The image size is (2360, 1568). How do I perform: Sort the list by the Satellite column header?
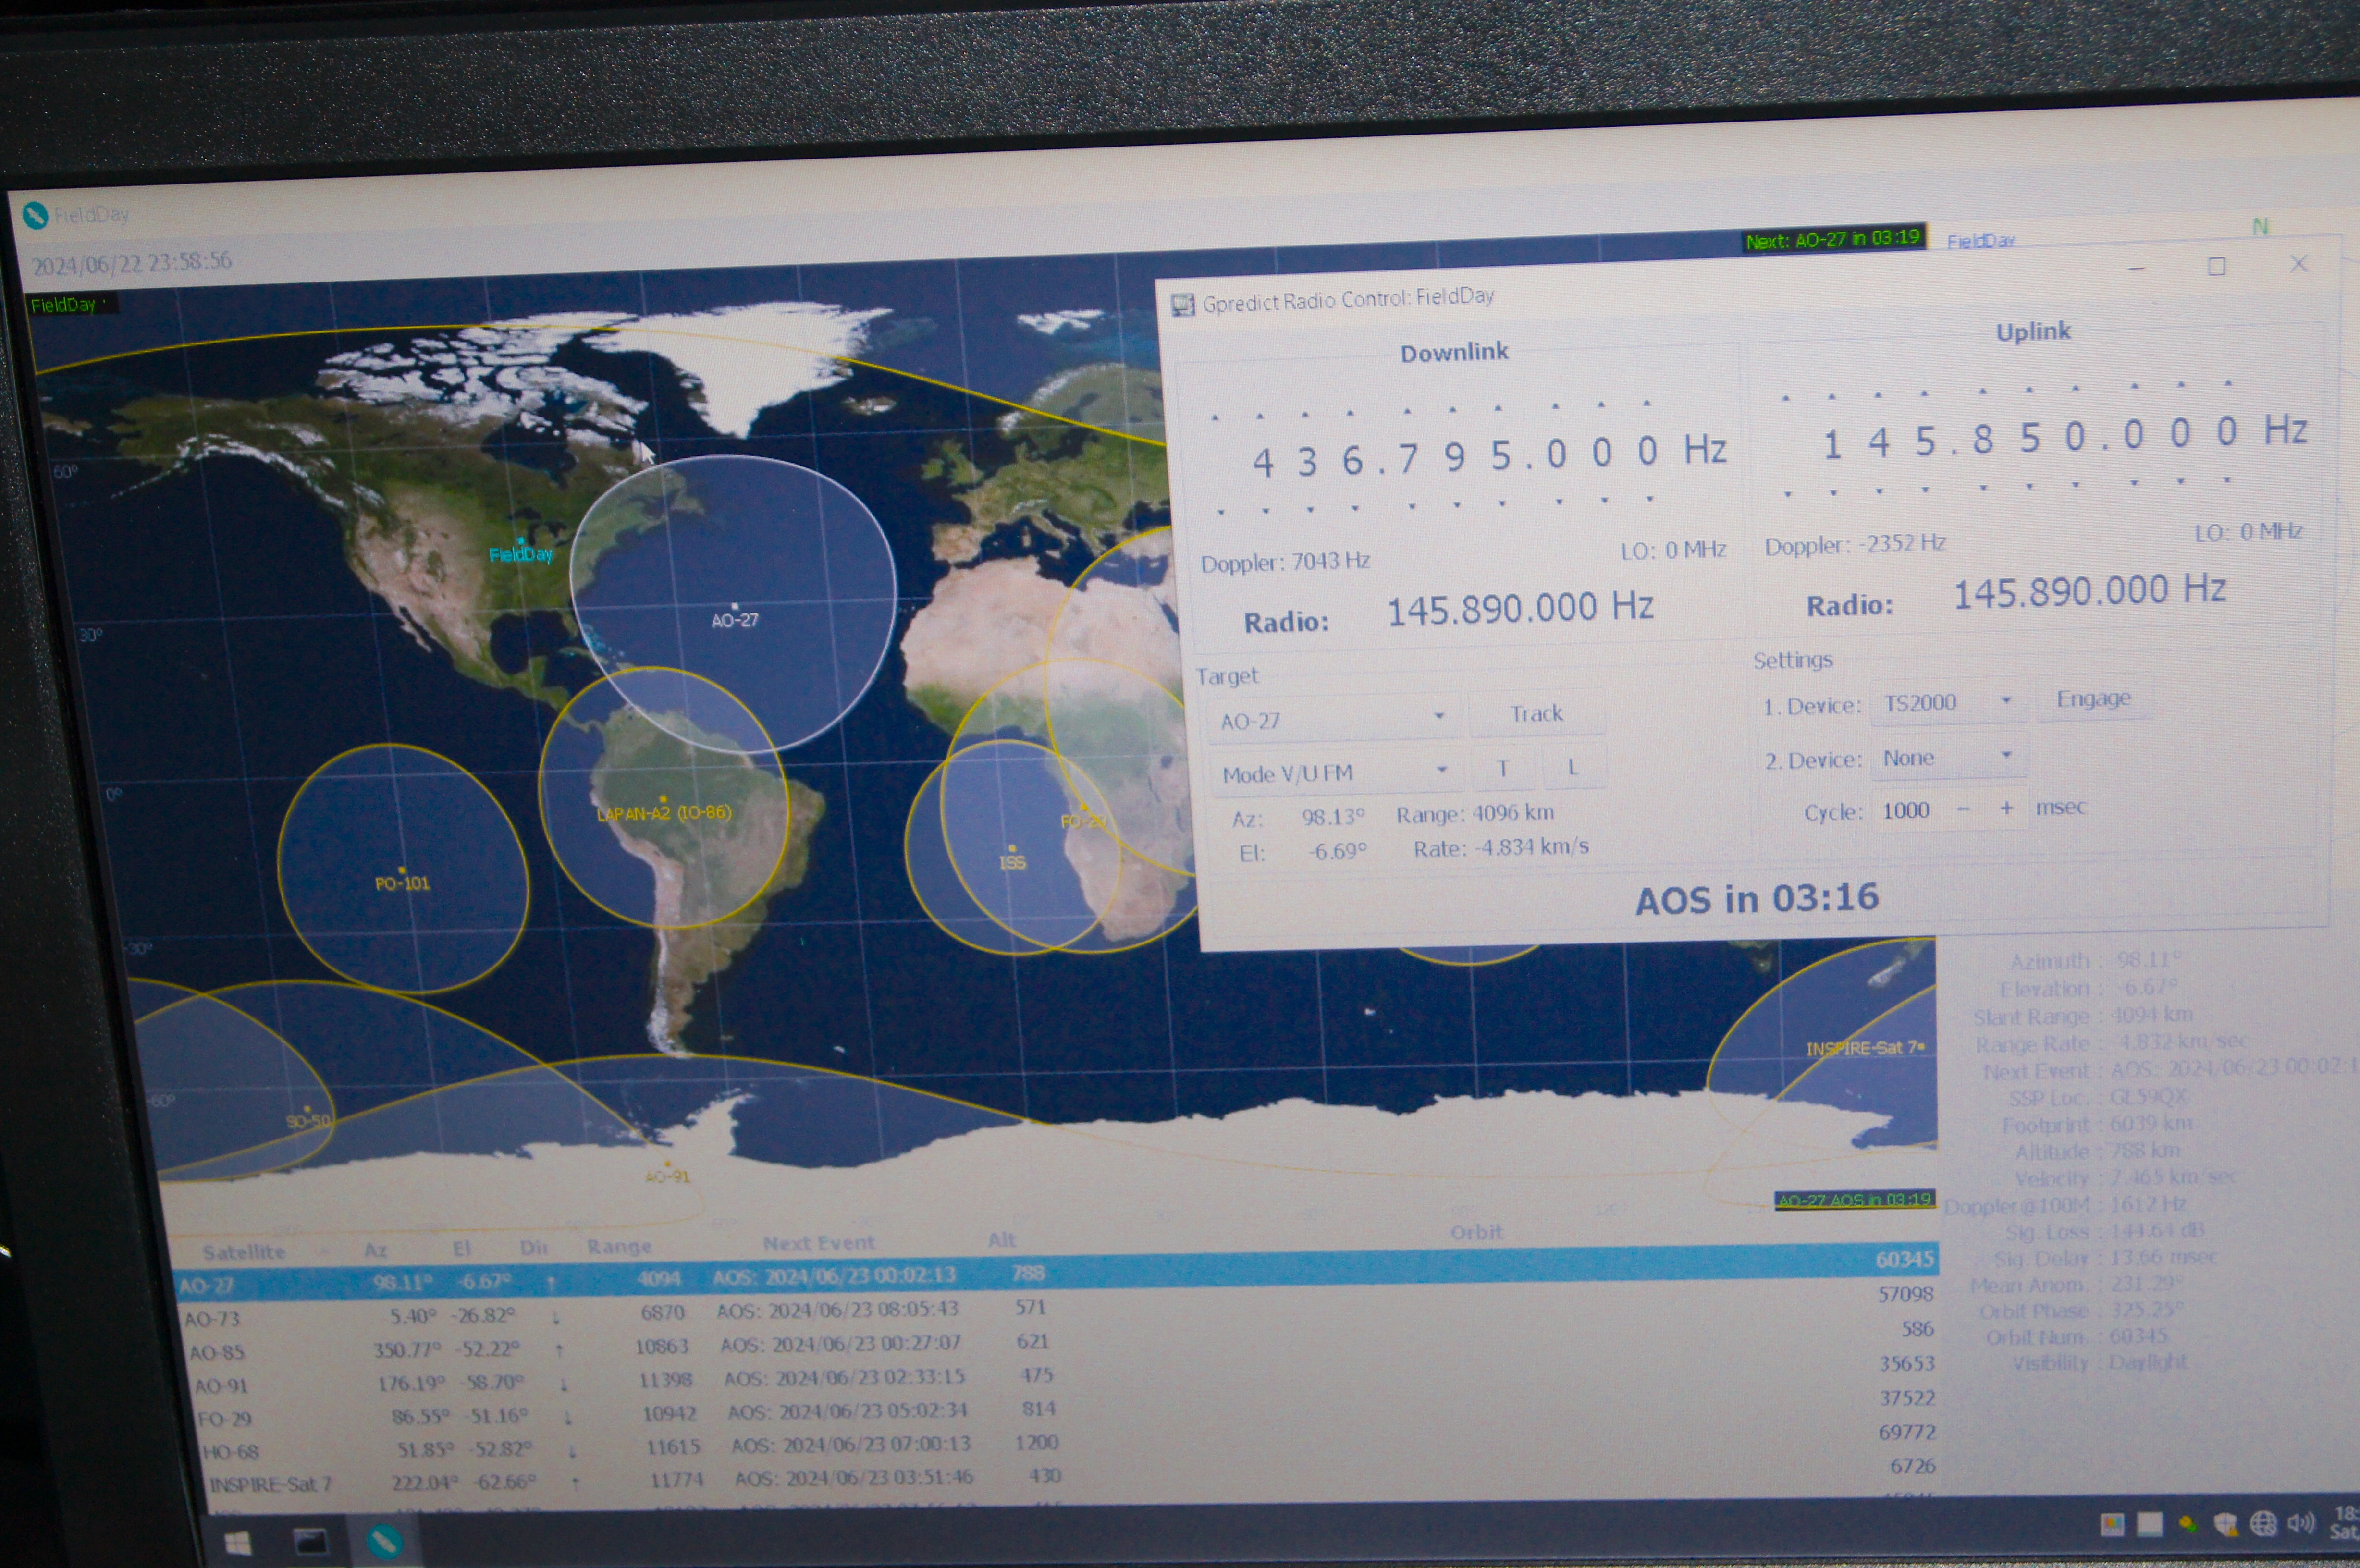click(x=243, y=1252)
